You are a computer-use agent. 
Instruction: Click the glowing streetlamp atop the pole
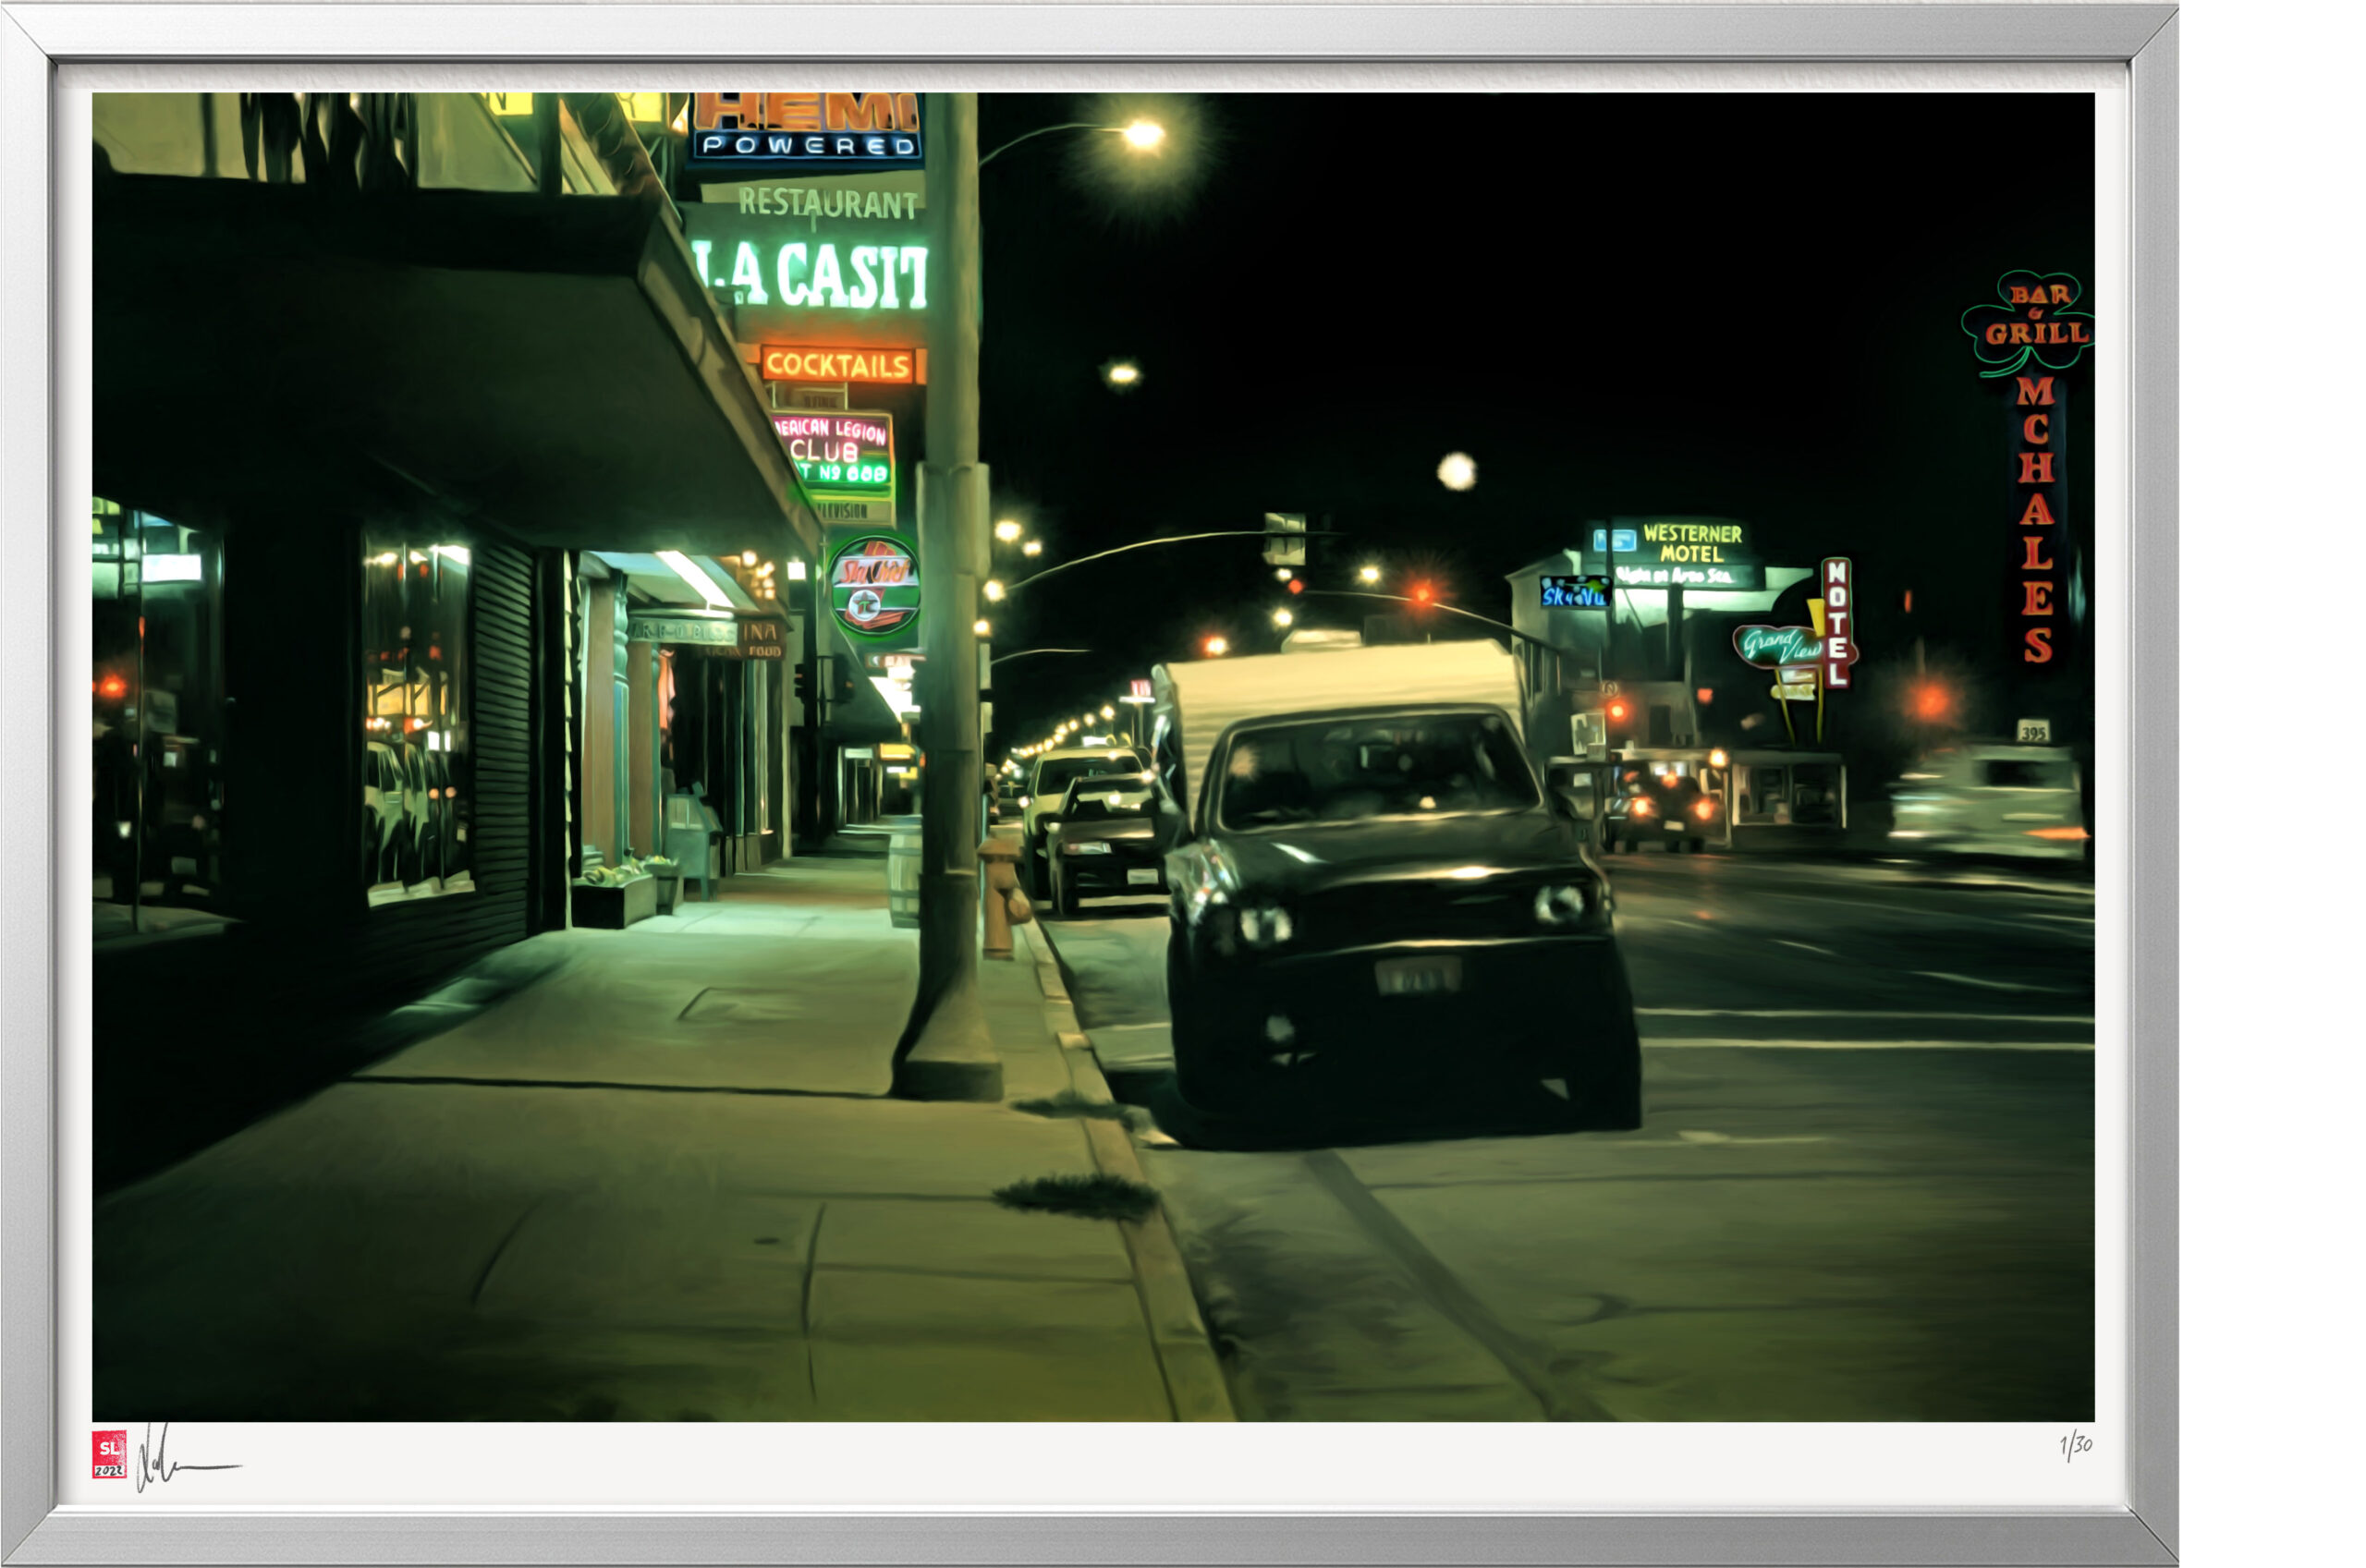point(1143,135)
